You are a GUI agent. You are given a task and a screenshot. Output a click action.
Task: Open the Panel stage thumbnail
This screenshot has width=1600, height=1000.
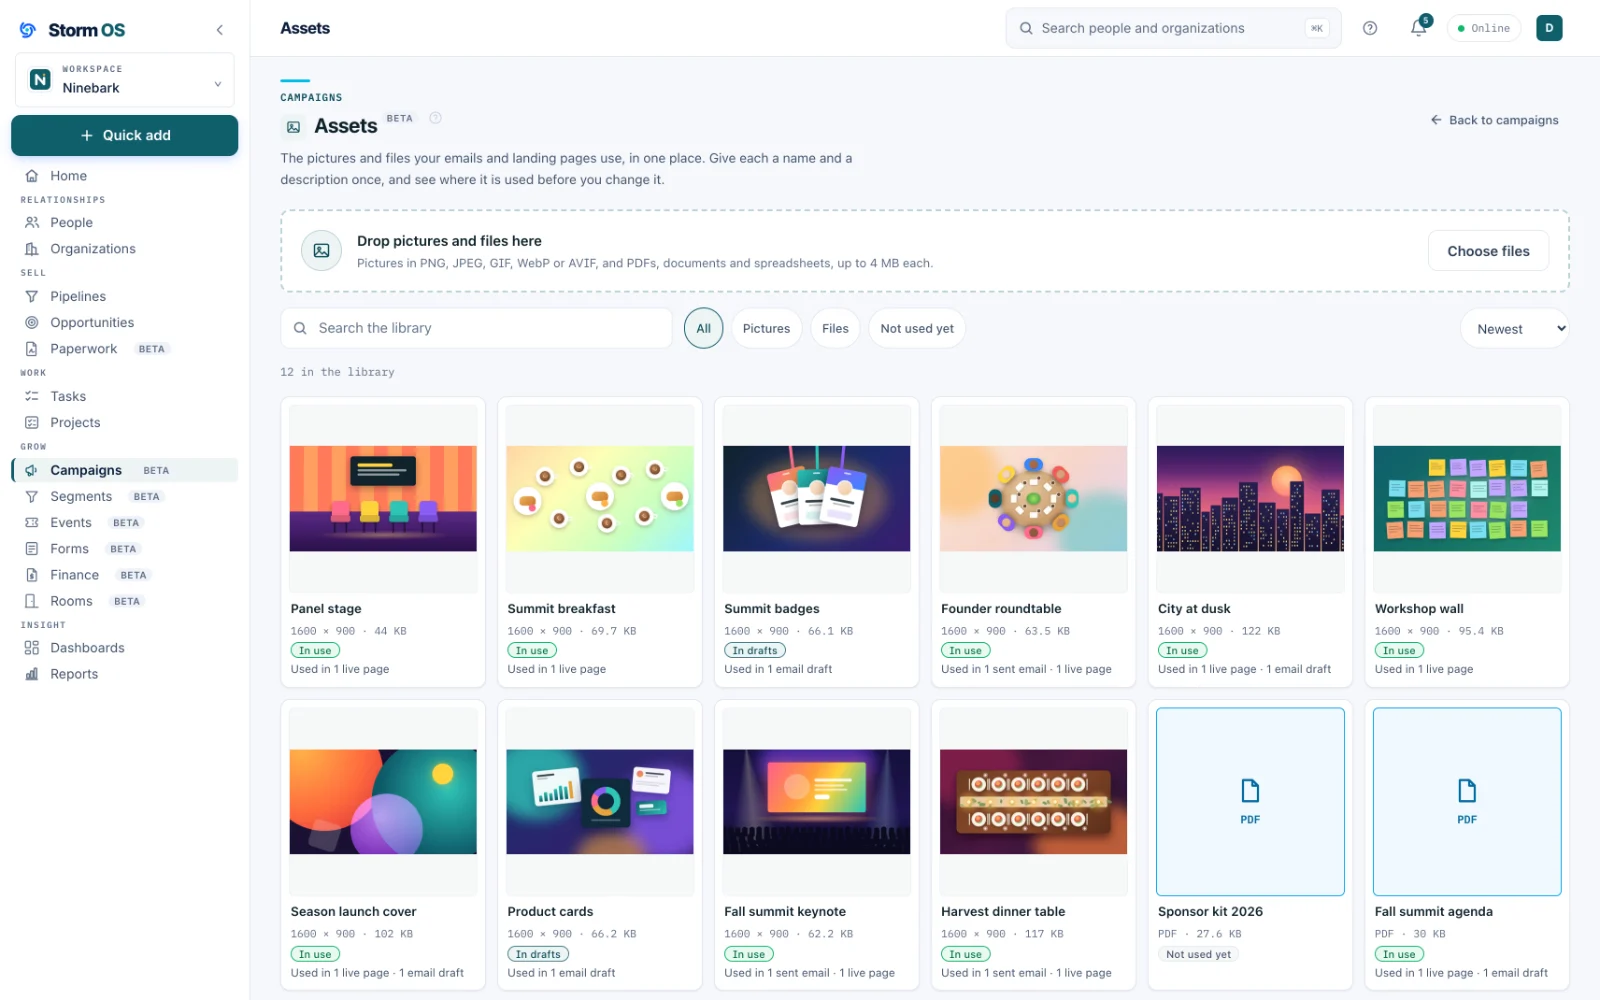pyautogui.click(x=383, y=499)
